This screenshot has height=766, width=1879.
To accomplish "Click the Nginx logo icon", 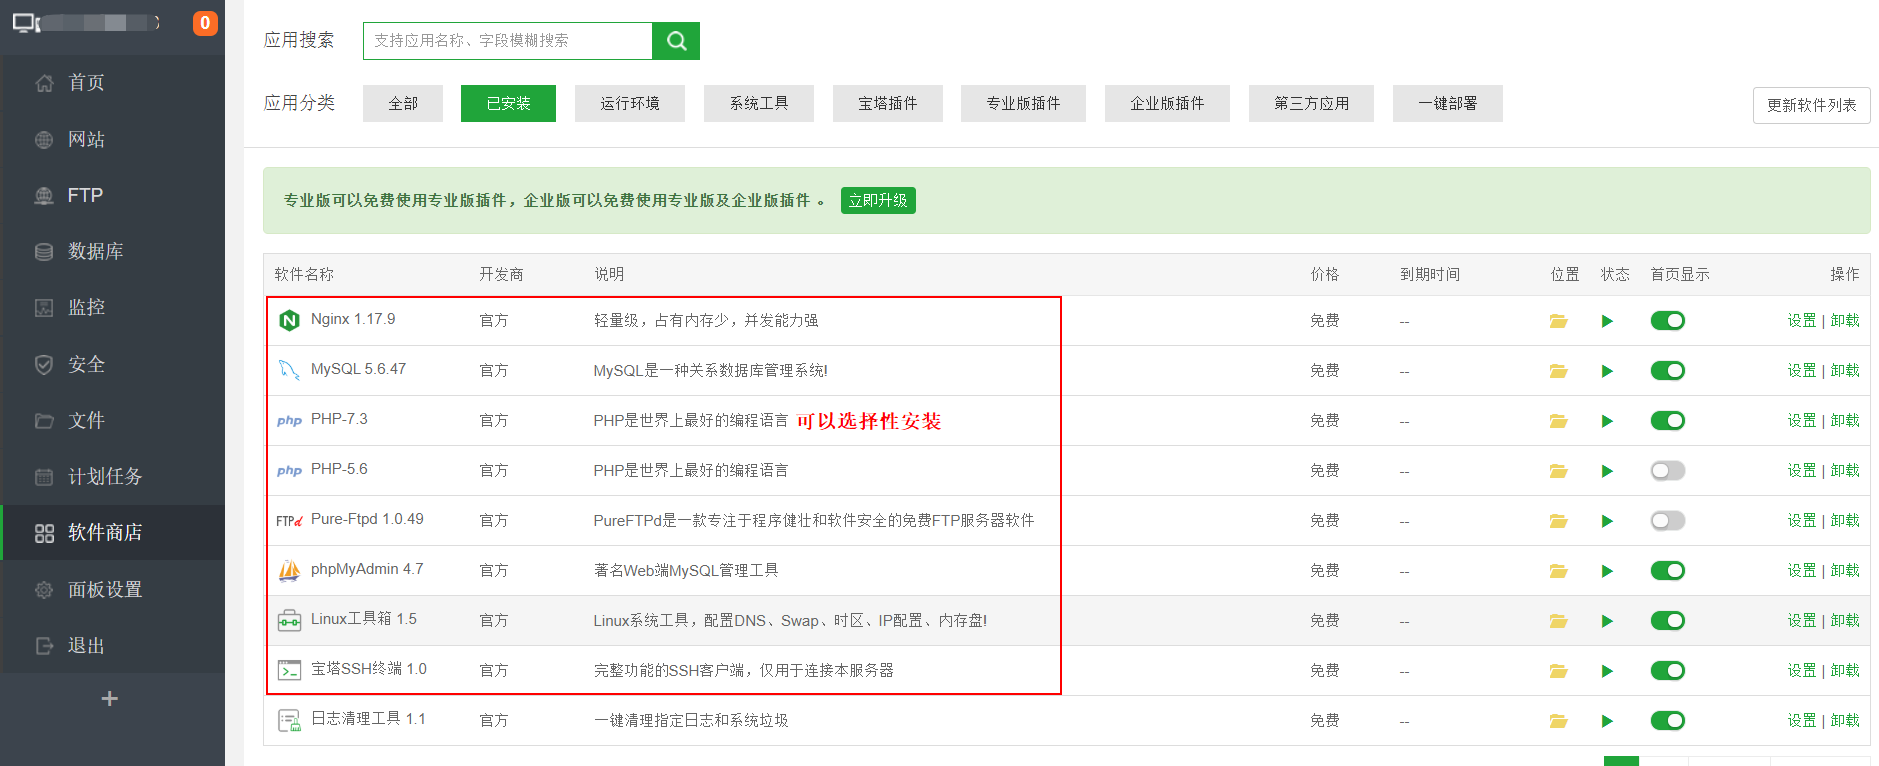I will coord(289,320).
